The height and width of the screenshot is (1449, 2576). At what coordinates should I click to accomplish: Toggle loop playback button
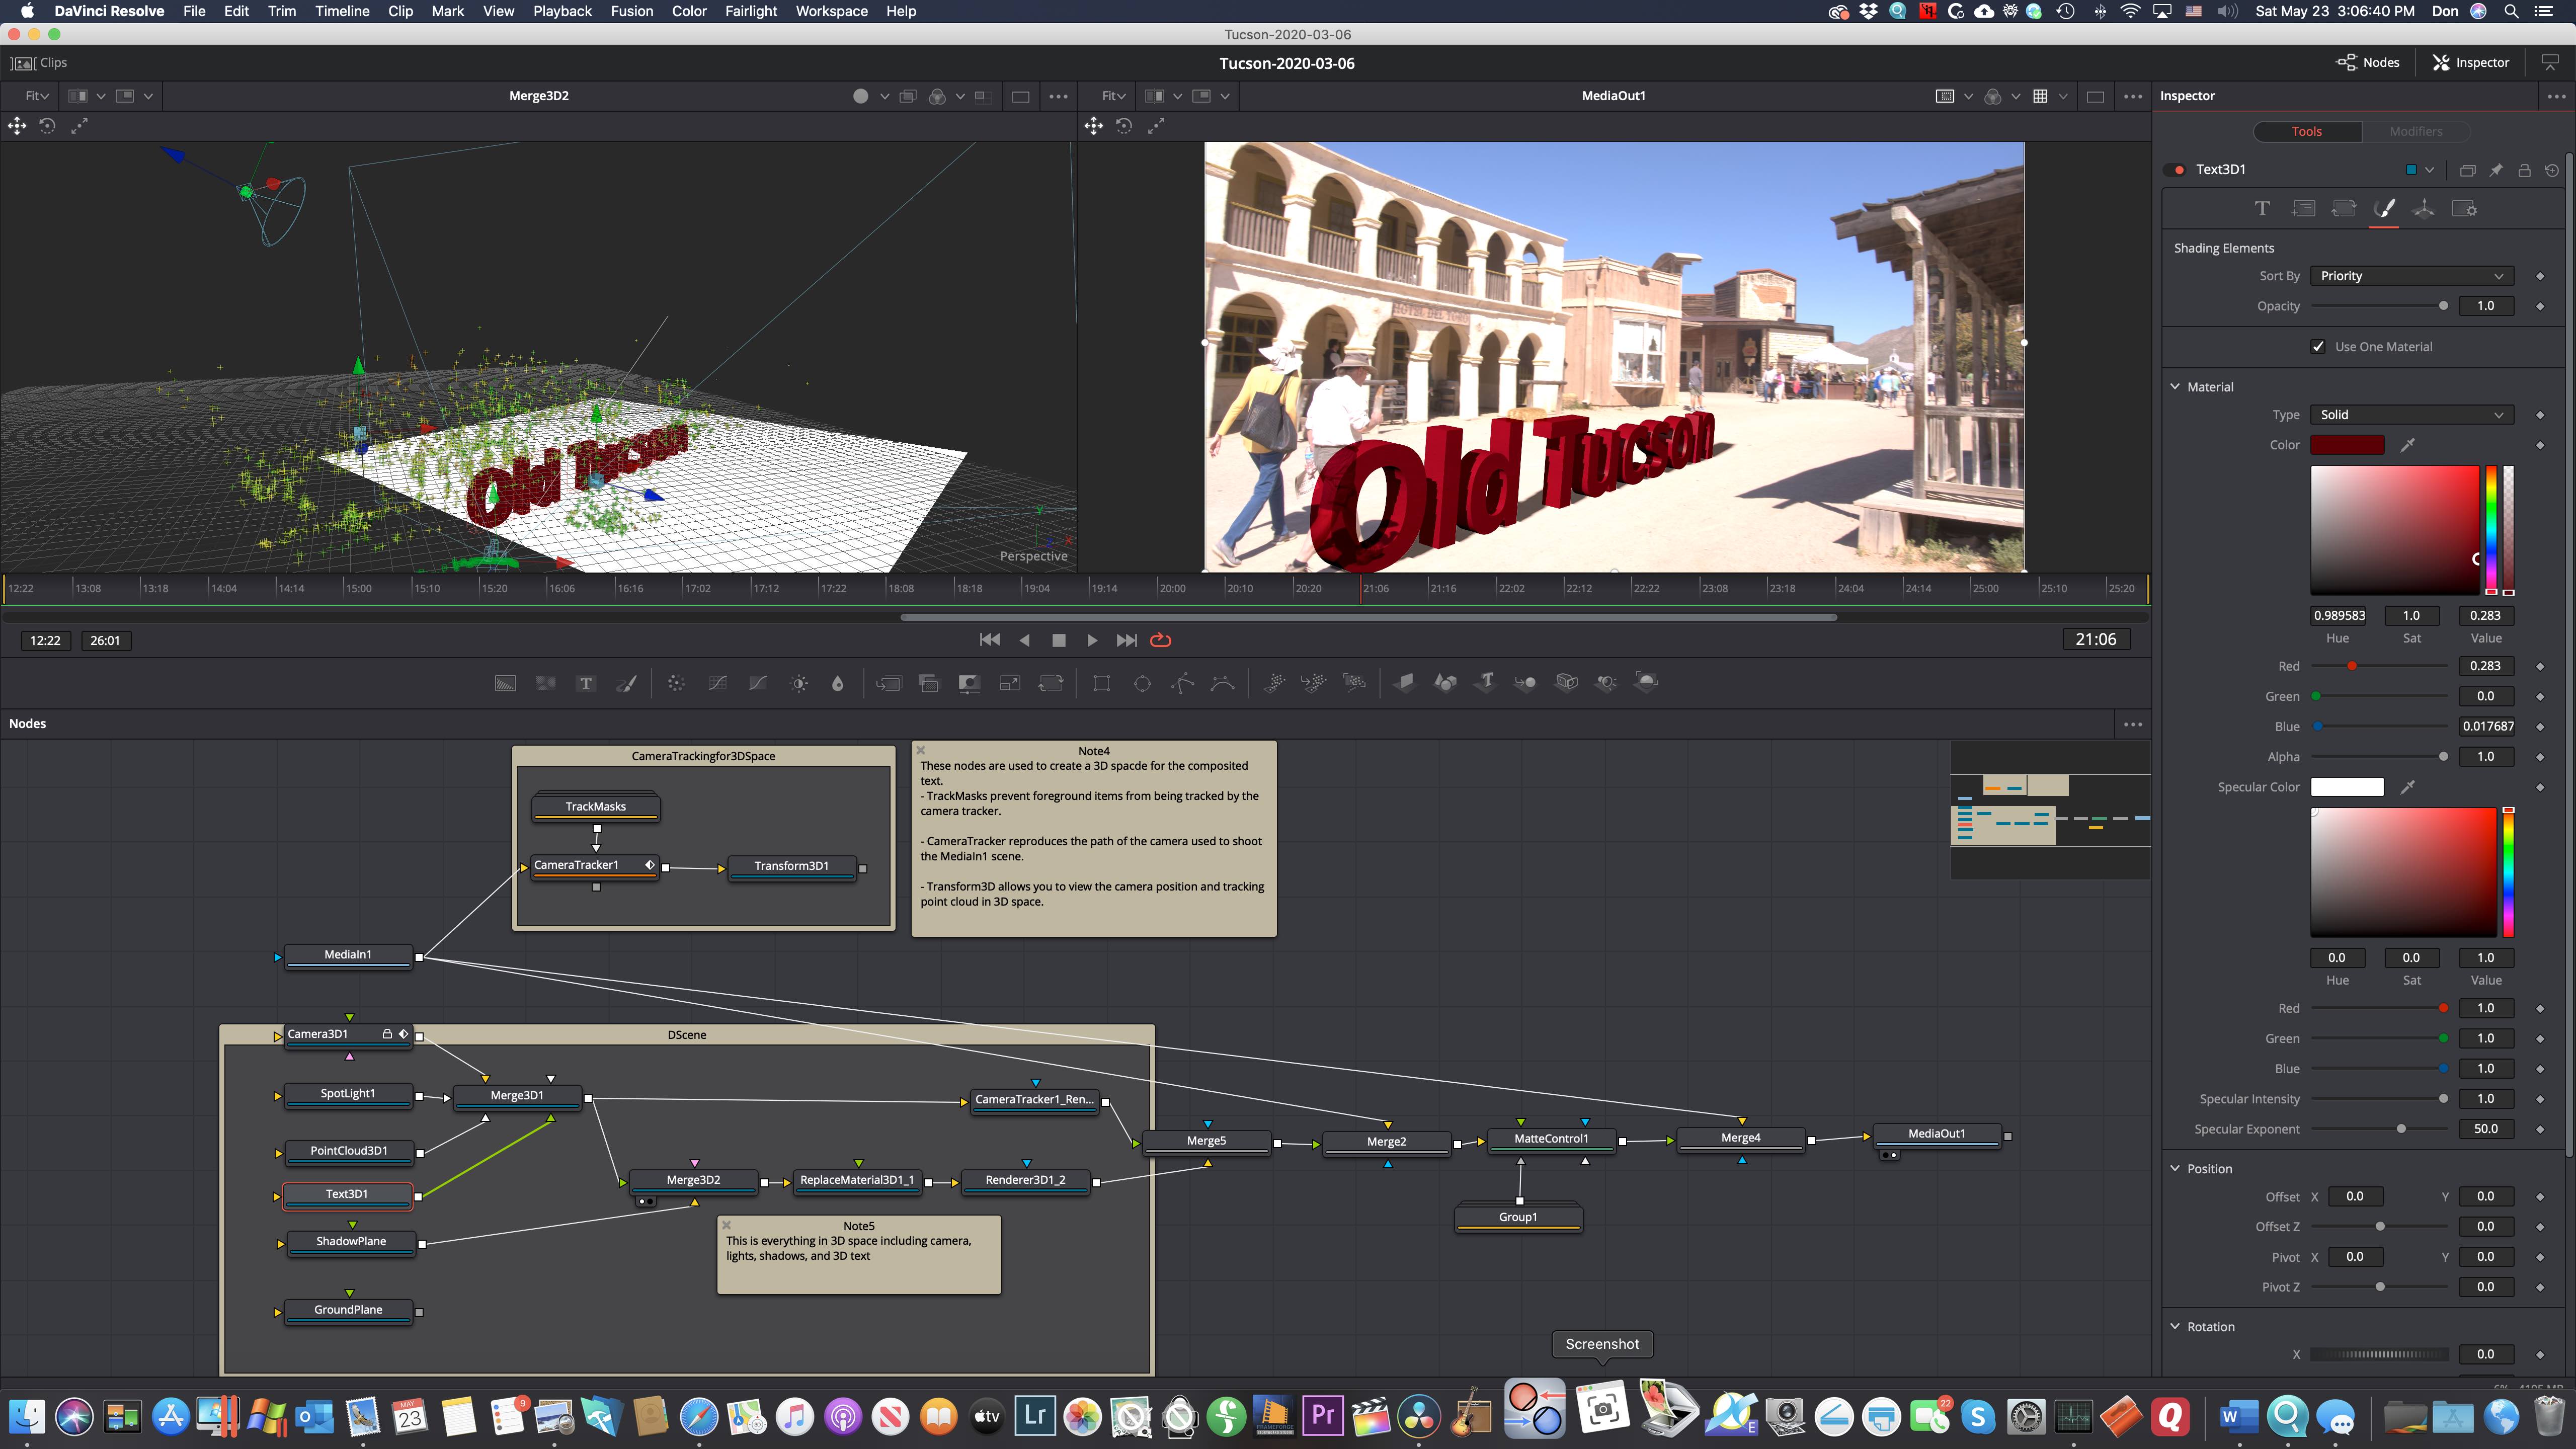[x=1160, y=640]
